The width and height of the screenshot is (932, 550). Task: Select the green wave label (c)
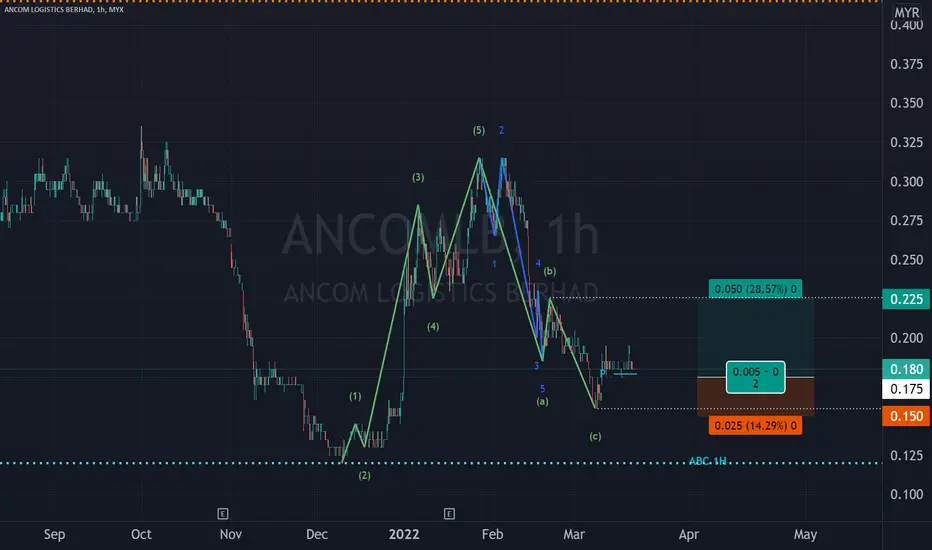595,436
